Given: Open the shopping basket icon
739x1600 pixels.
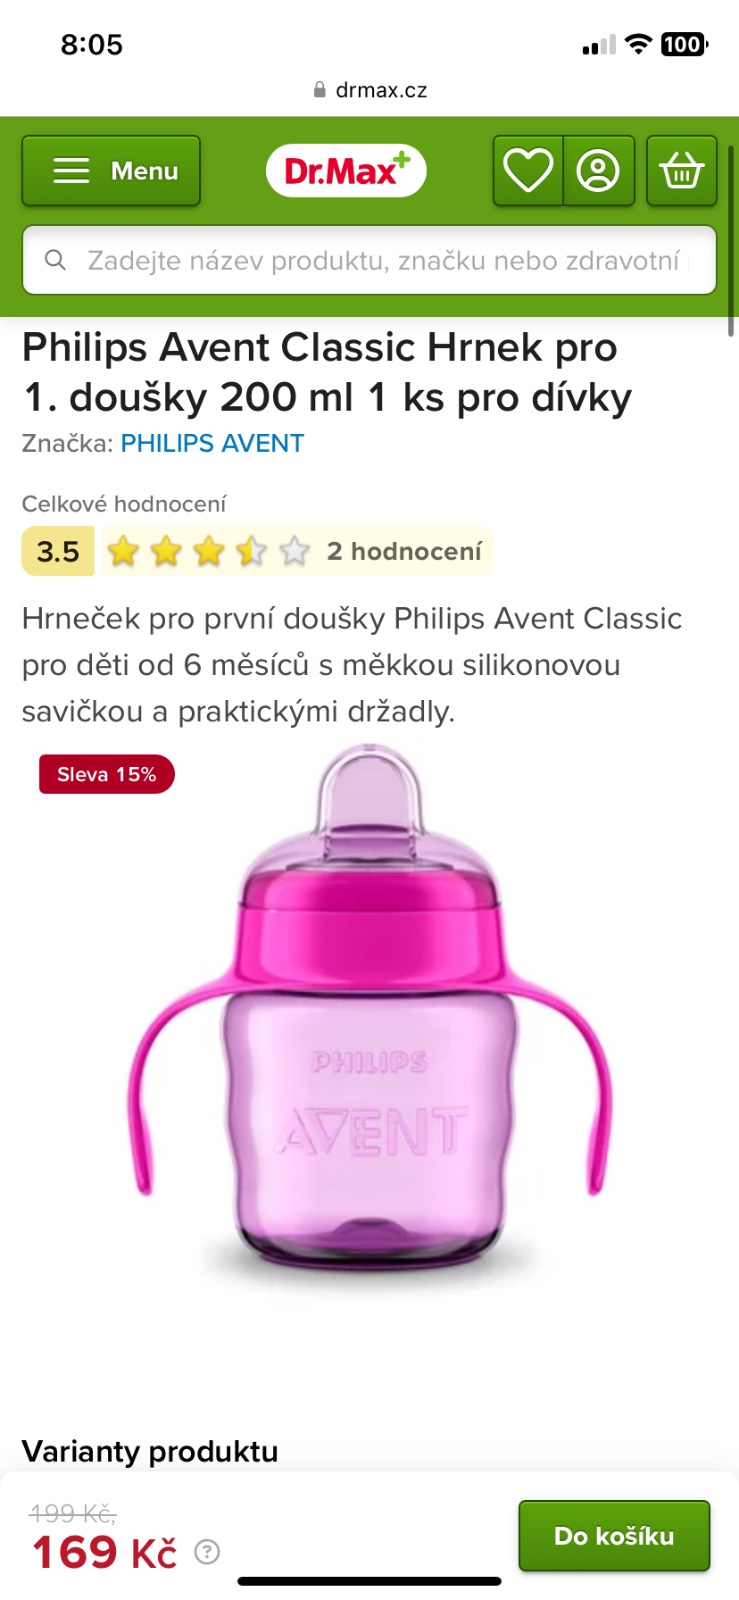Looking at the screenshot, I should tap(681, 171).
